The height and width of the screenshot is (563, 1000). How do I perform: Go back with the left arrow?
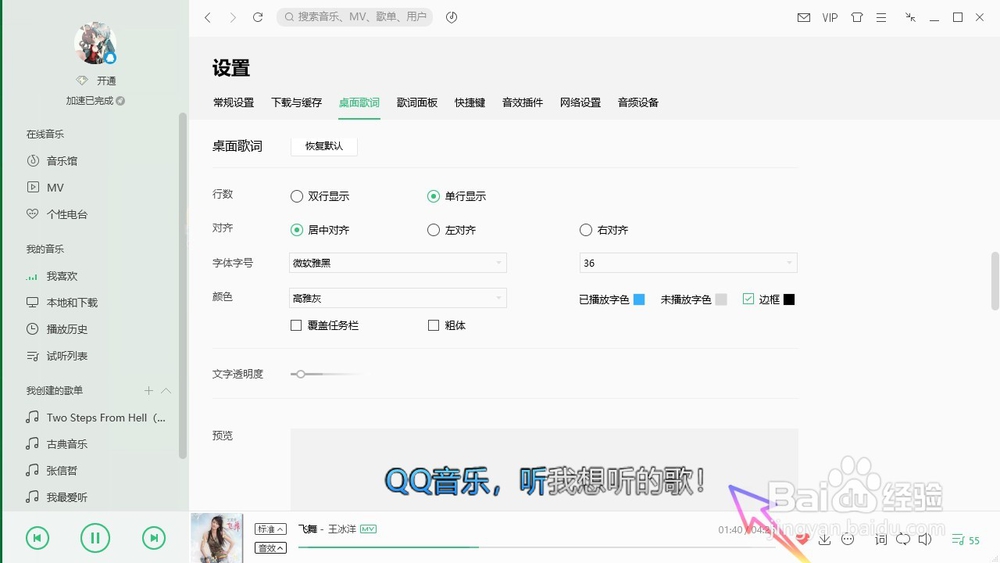pyautogui.click(x=208, y=17)
